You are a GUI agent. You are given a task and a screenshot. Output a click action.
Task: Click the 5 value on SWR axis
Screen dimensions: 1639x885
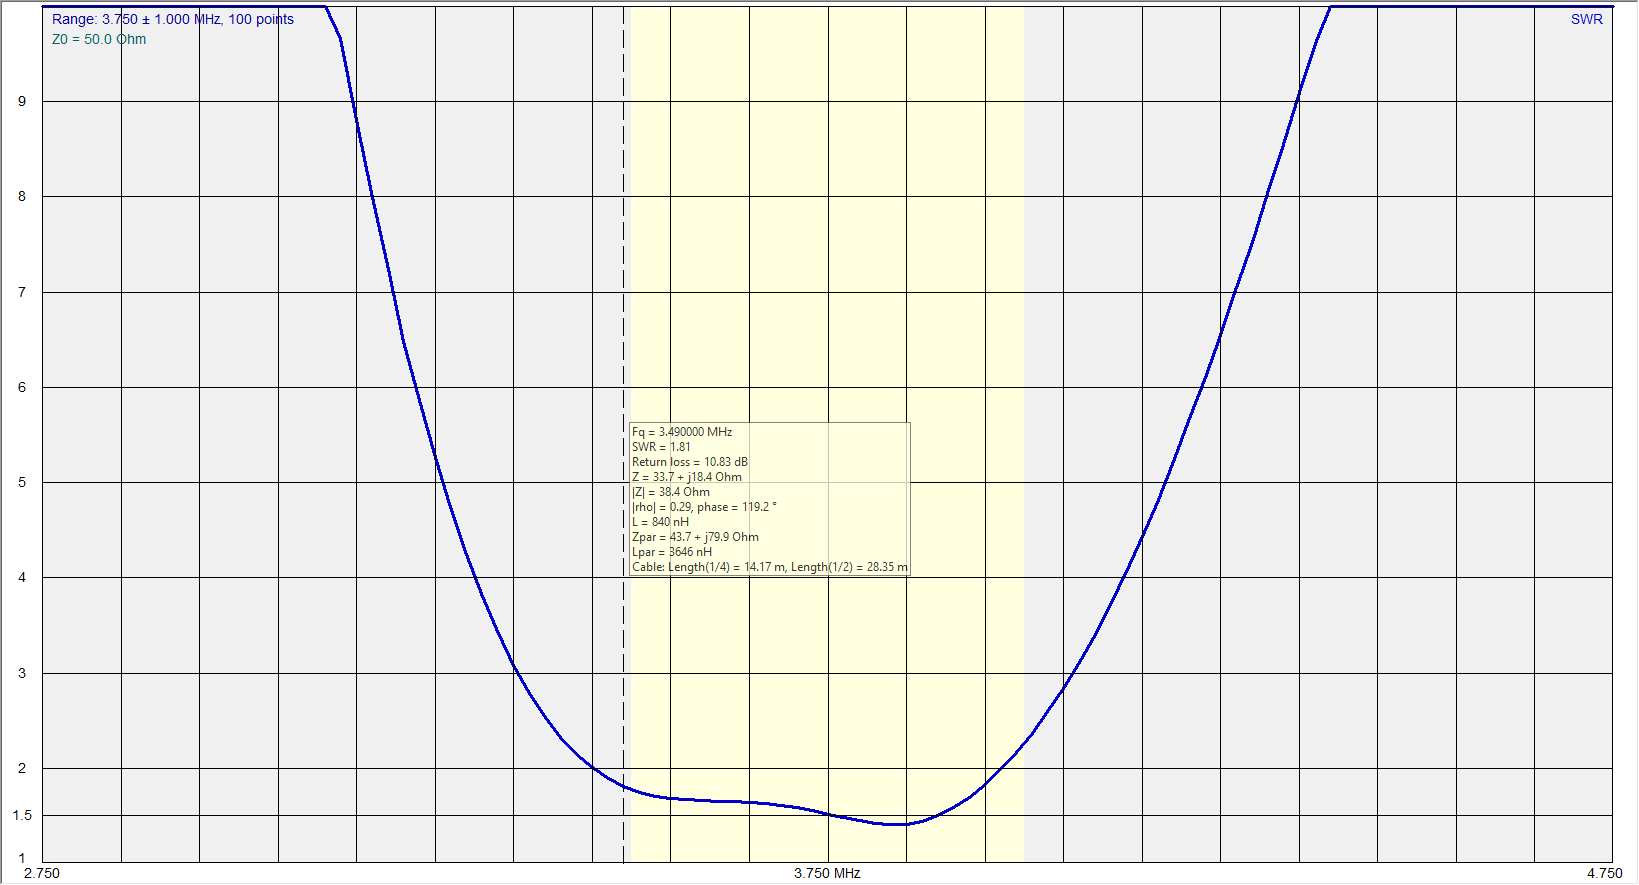pyautogui.click(x=22, y=482)
